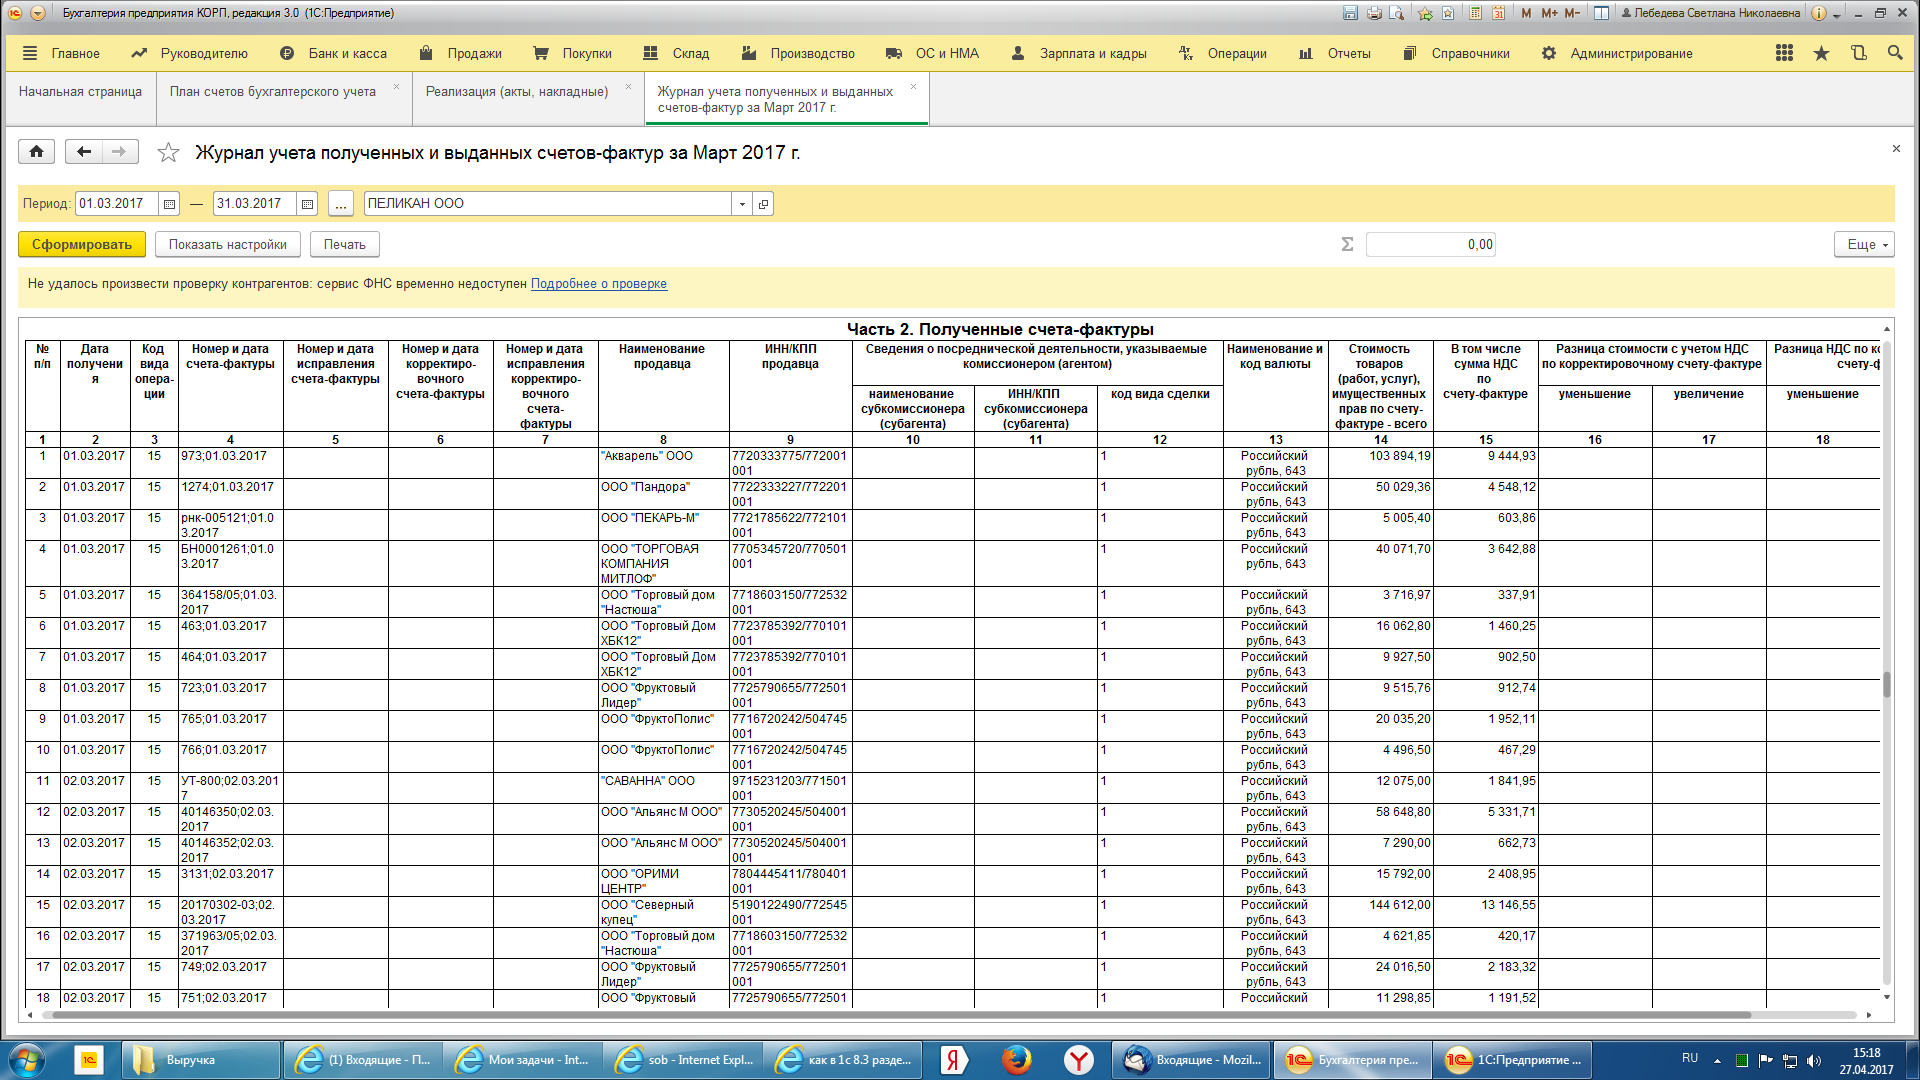This screenshot has height=1080, width=1920.
Task: Click the search magnifier icon
Action: (x=1895, y=53)
